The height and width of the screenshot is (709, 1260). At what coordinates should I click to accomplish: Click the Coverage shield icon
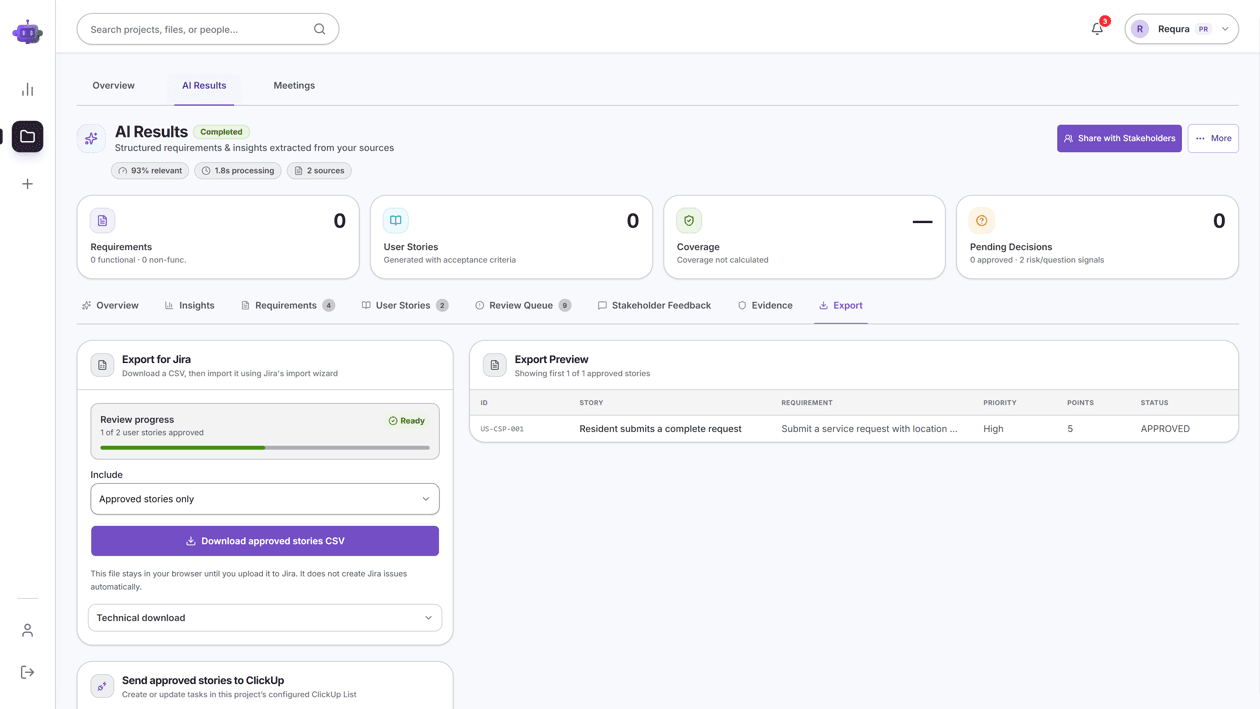tap(689, 220)
